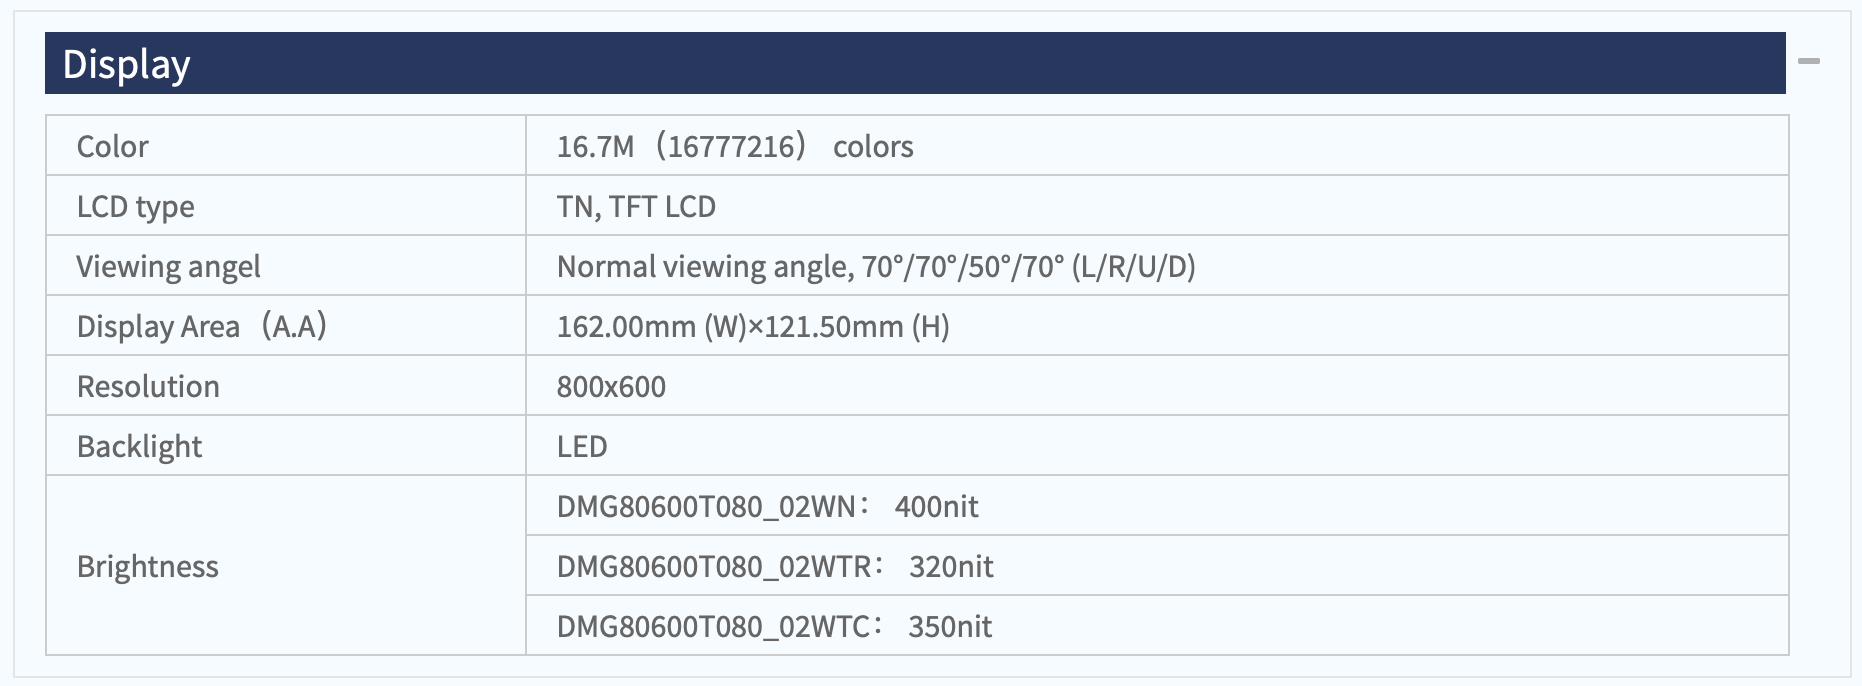This screenshot has height=686, width=1862.
Task: Click the 16.7M (16777216) colors value
Action: click(x=735, y=146)
